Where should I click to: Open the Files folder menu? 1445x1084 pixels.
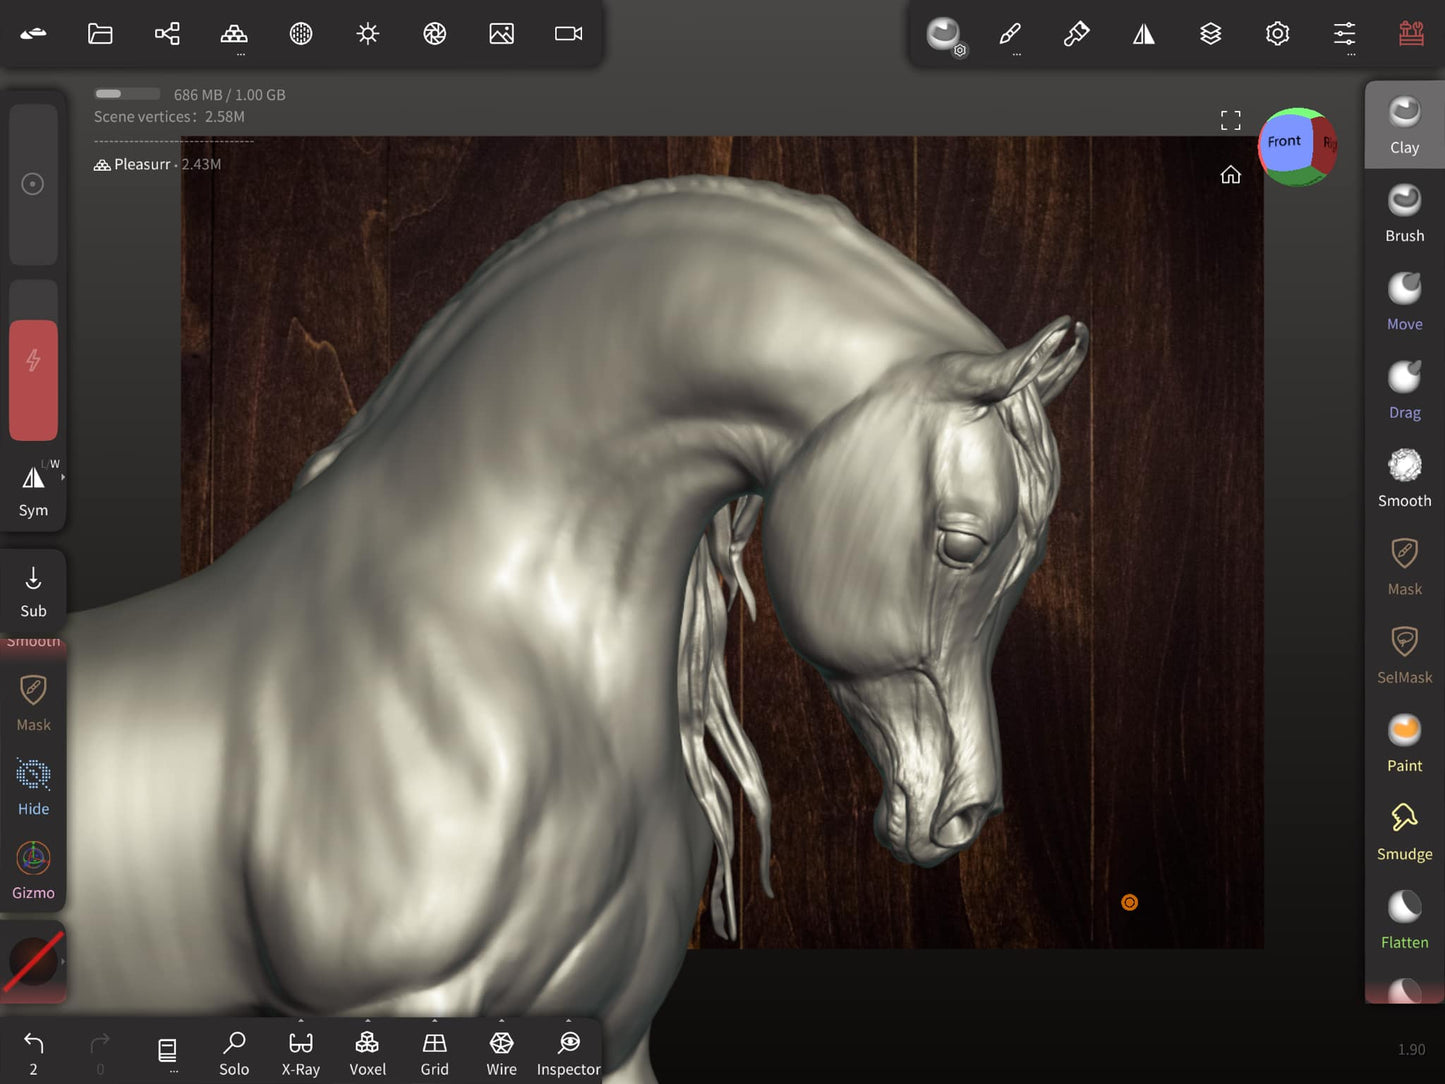(100, 34)
